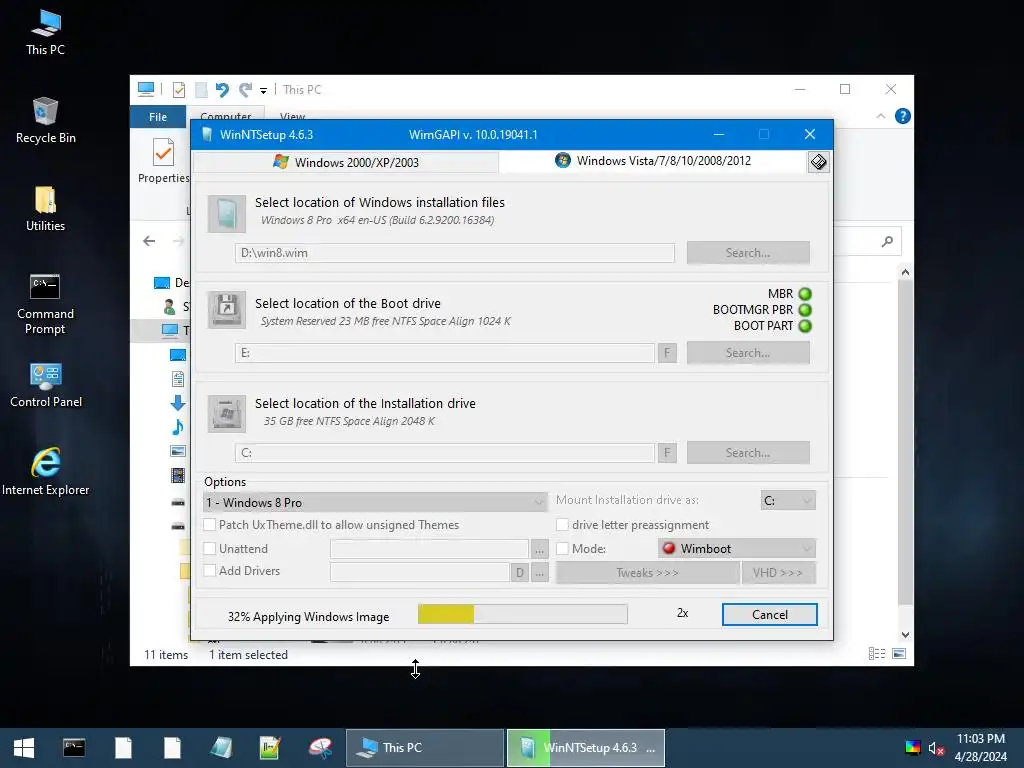Click the F button beside Boot drive
Screen dimensions: 1024x768
click(x=667, y=353)
